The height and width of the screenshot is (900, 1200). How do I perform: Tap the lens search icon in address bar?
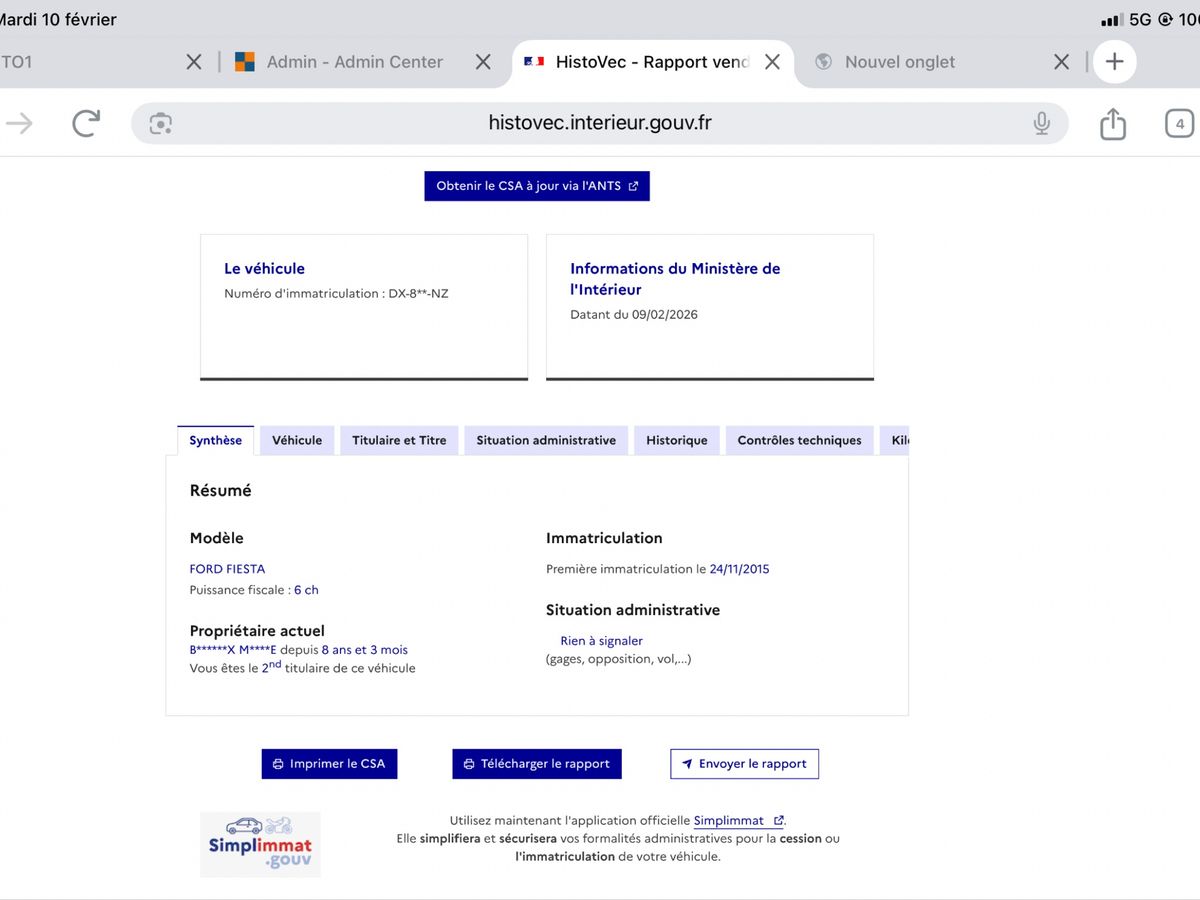[160, 123]
